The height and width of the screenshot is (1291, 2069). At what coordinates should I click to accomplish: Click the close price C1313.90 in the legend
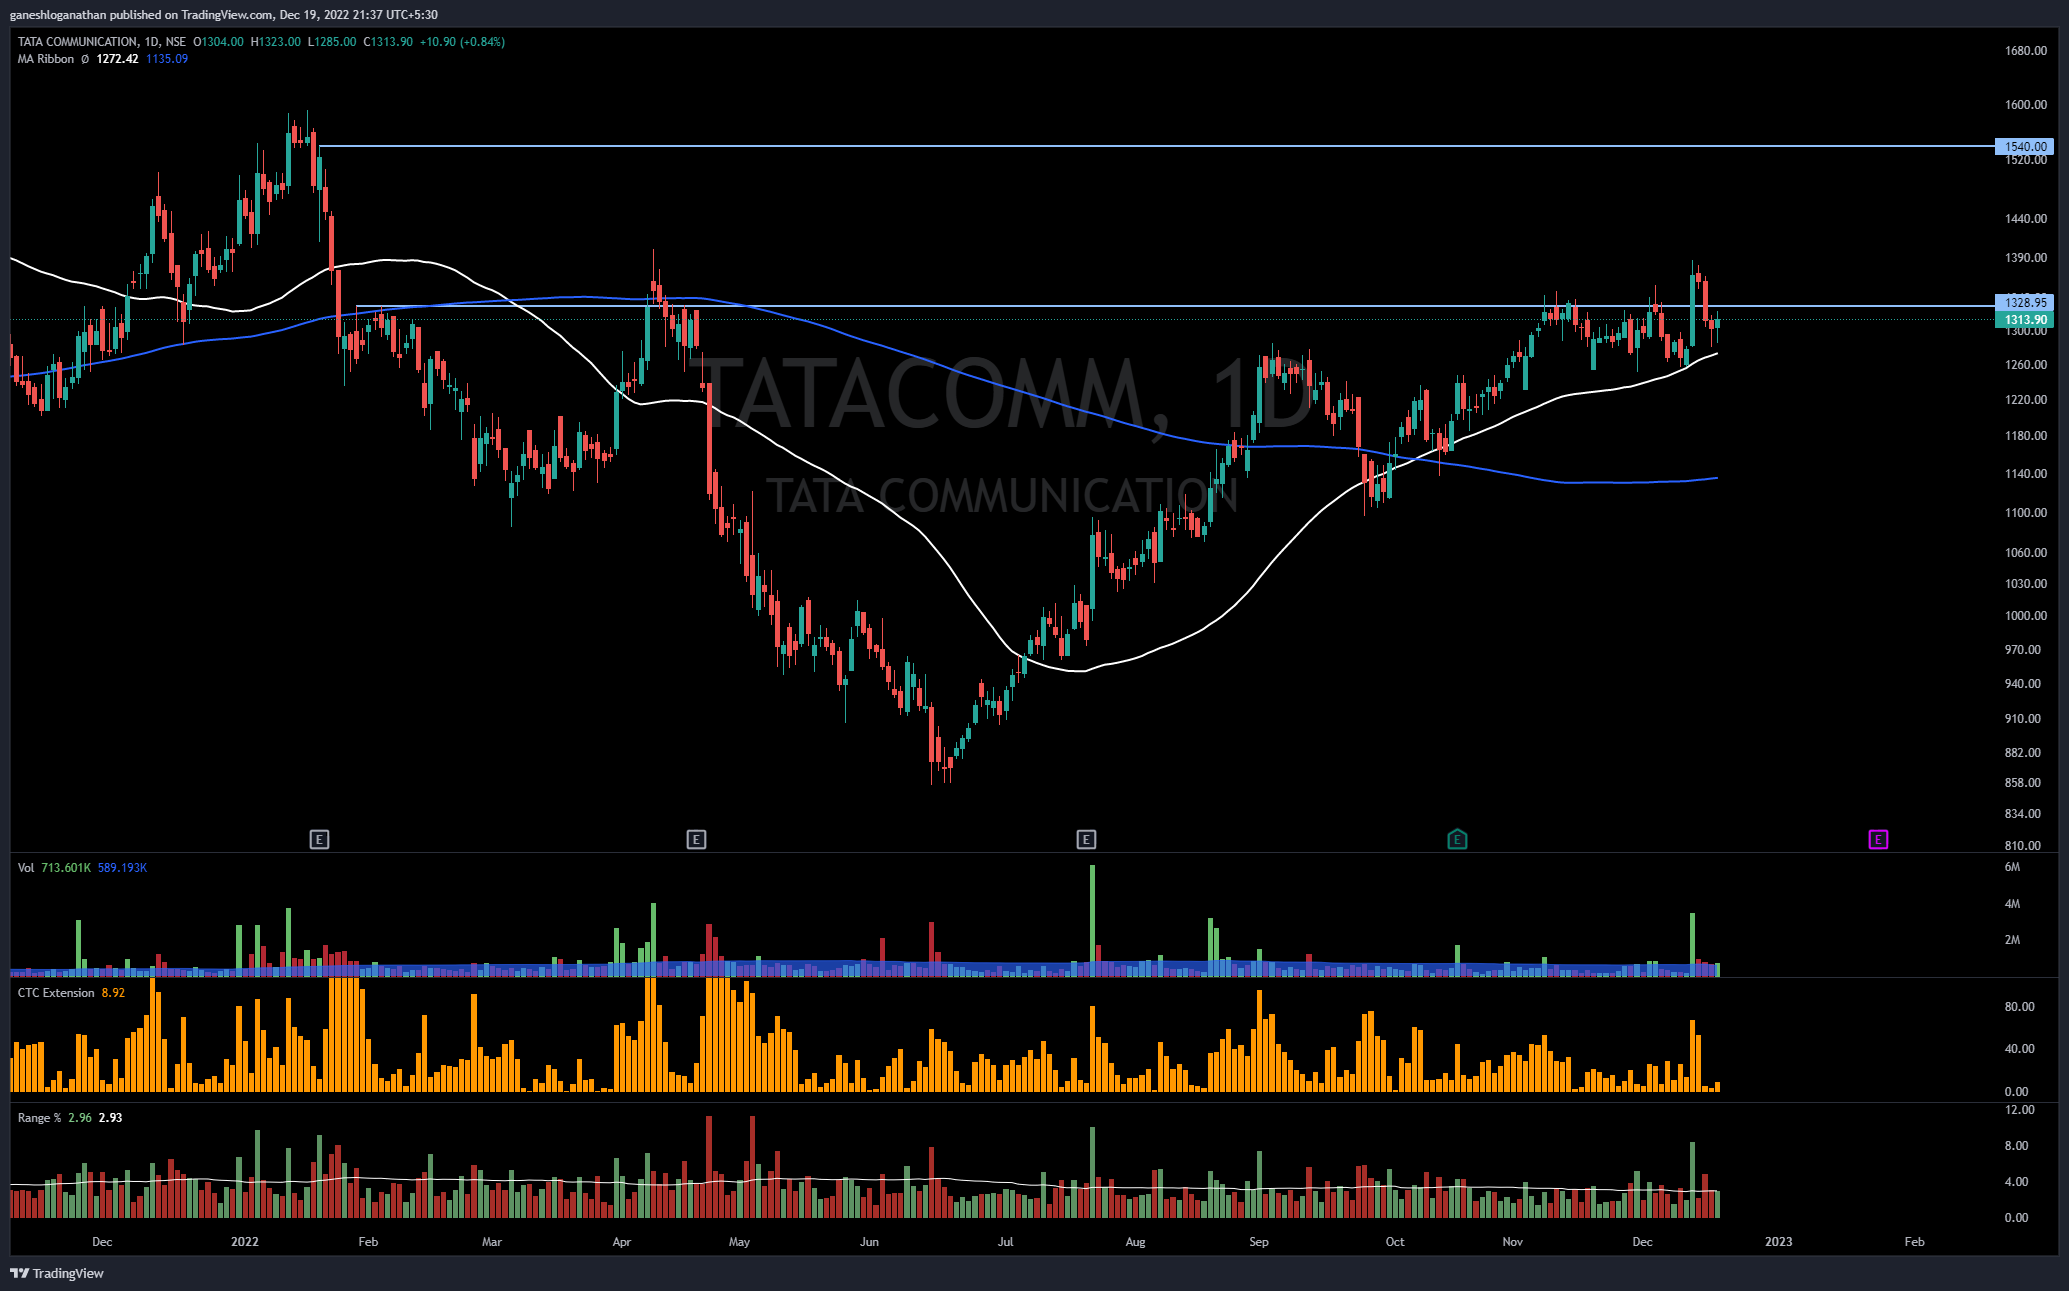[x=388, y=42]
